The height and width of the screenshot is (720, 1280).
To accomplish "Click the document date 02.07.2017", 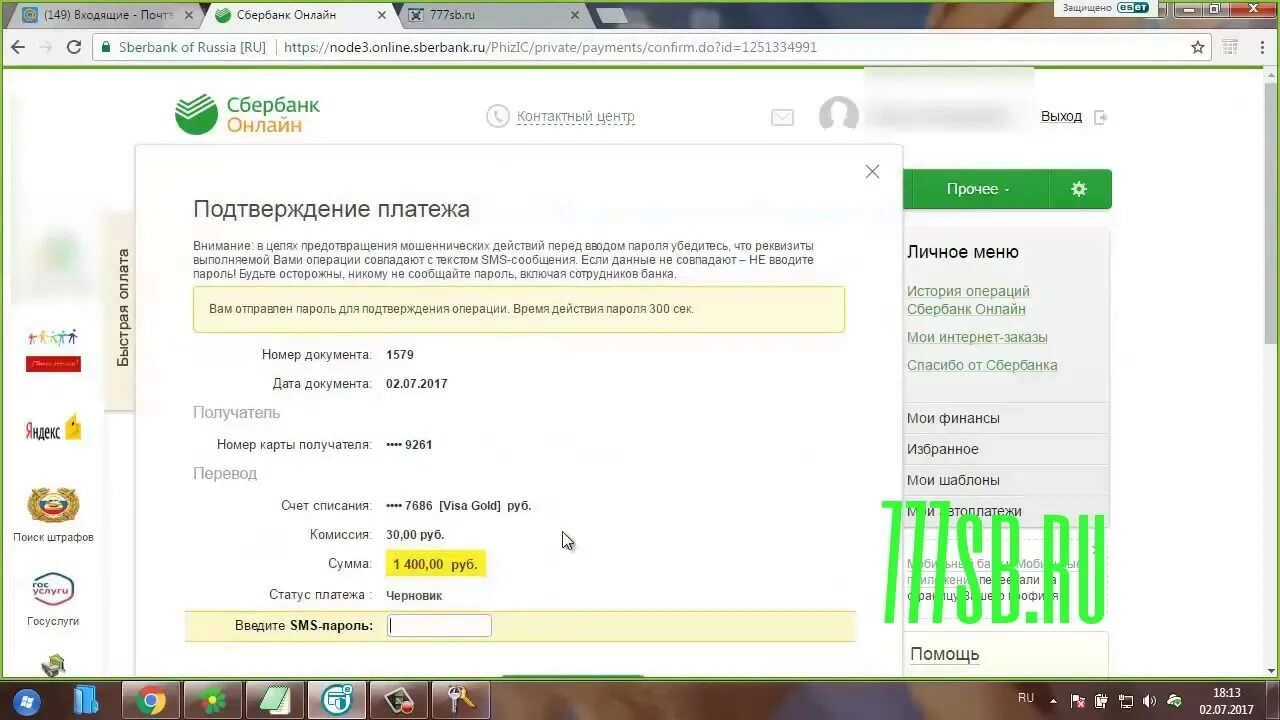I will pyautogui.click(x=417, y=384).
